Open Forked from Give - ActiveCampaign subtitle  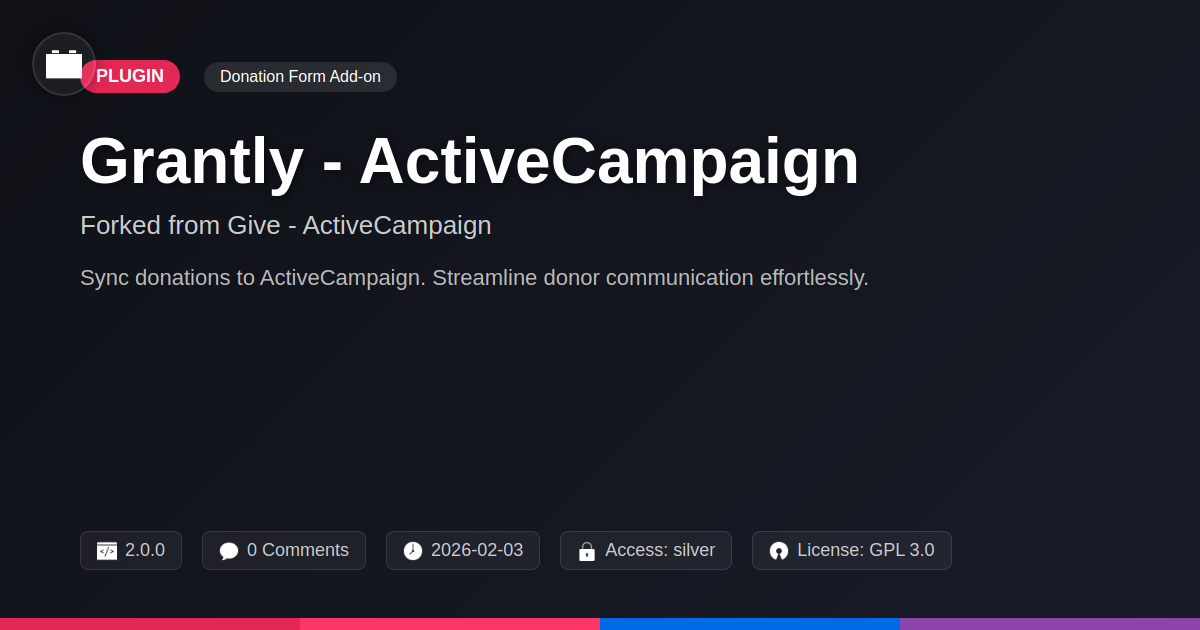(286, 225)
